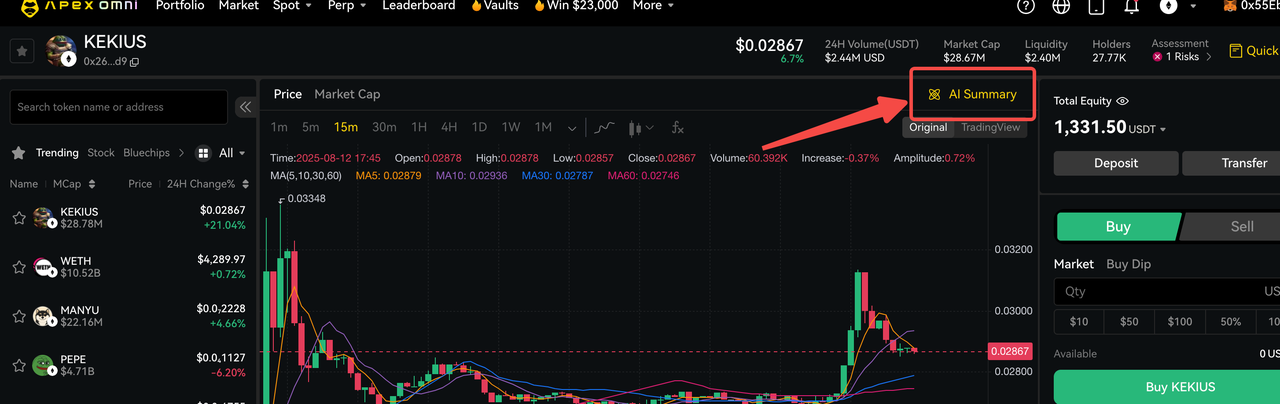This screenshot has height=404, width=1280.
Task: Click the token search field
Action: click(x=120, y=107)
